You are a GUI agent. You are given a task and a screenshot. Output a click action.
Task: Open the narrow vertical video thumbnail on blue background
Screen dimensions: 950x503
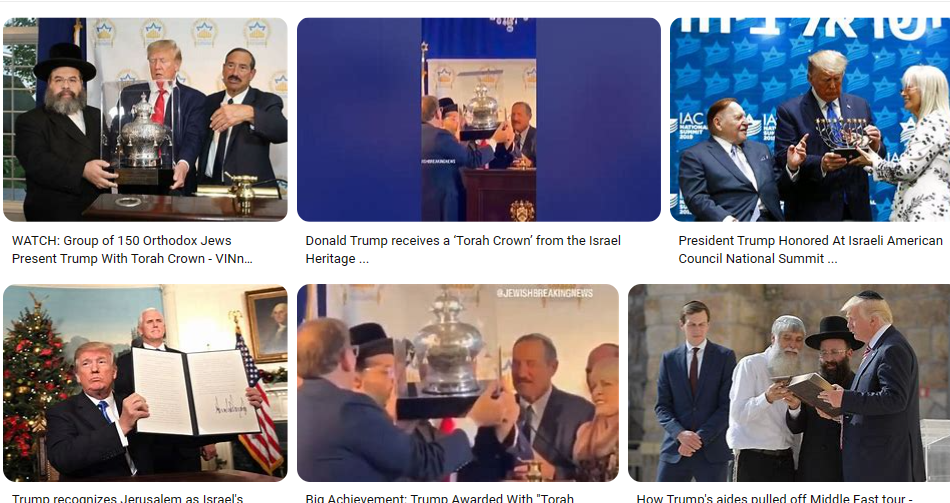[479, 119]
